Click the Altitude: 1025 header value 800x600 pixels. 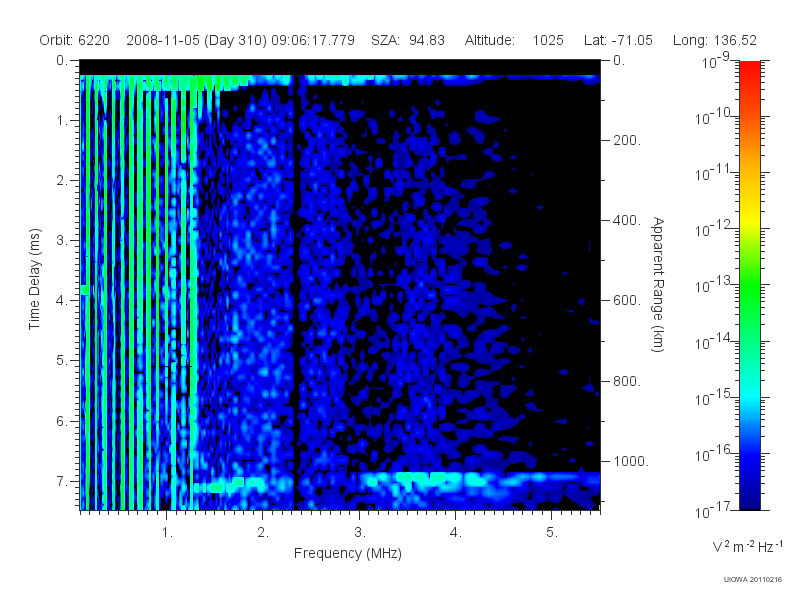(x=514, y=40)
